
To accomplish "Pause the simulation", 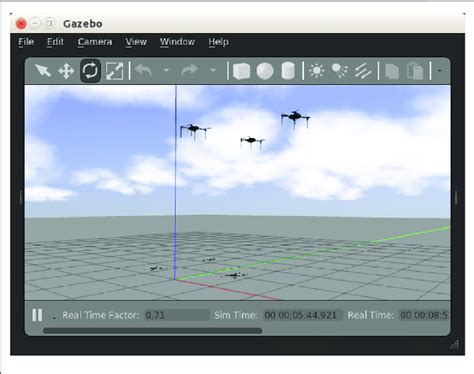I will 37,315.
